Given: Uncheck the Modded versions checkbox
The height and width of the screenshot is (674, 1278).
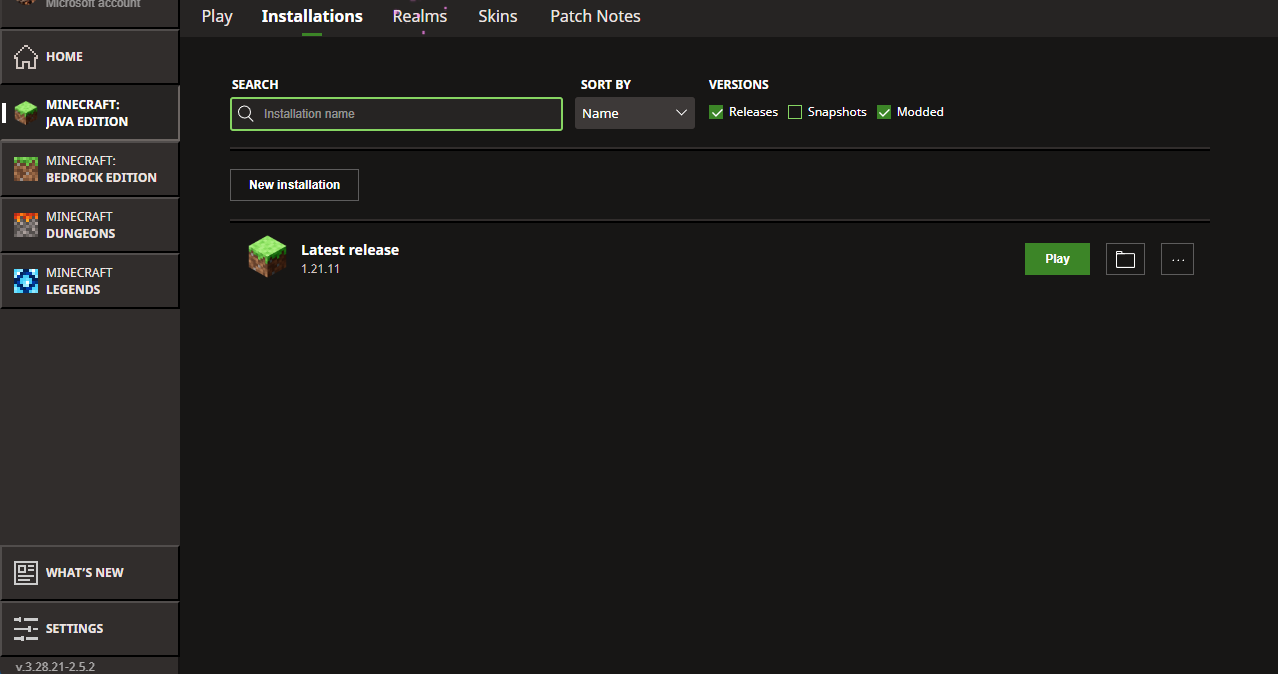Looking at the screenshot, I should coord(884,112).
